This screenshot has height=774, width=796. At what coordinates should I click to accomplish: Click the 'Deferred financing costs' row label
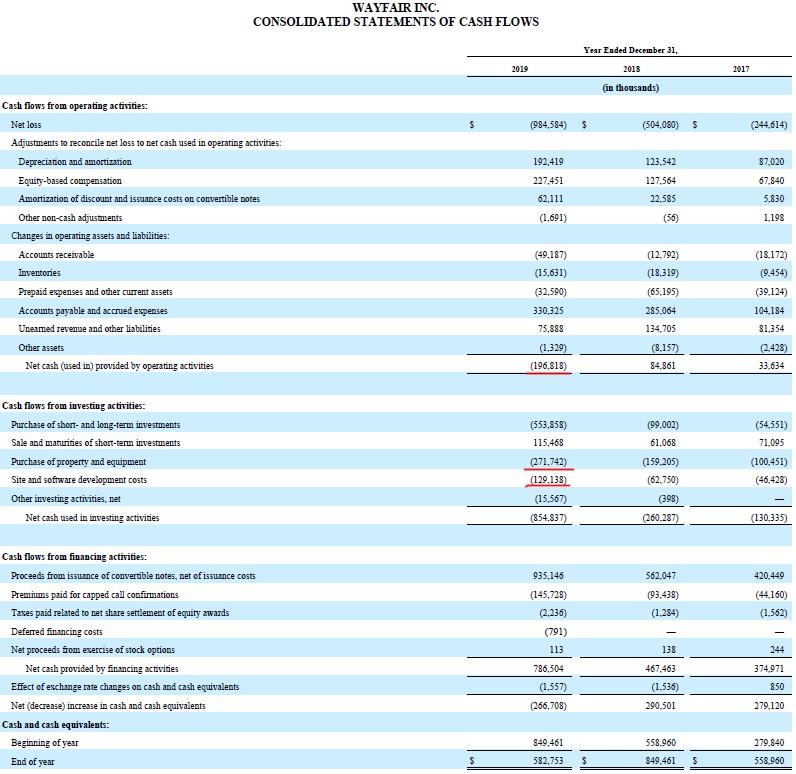(x=57, y=631)
